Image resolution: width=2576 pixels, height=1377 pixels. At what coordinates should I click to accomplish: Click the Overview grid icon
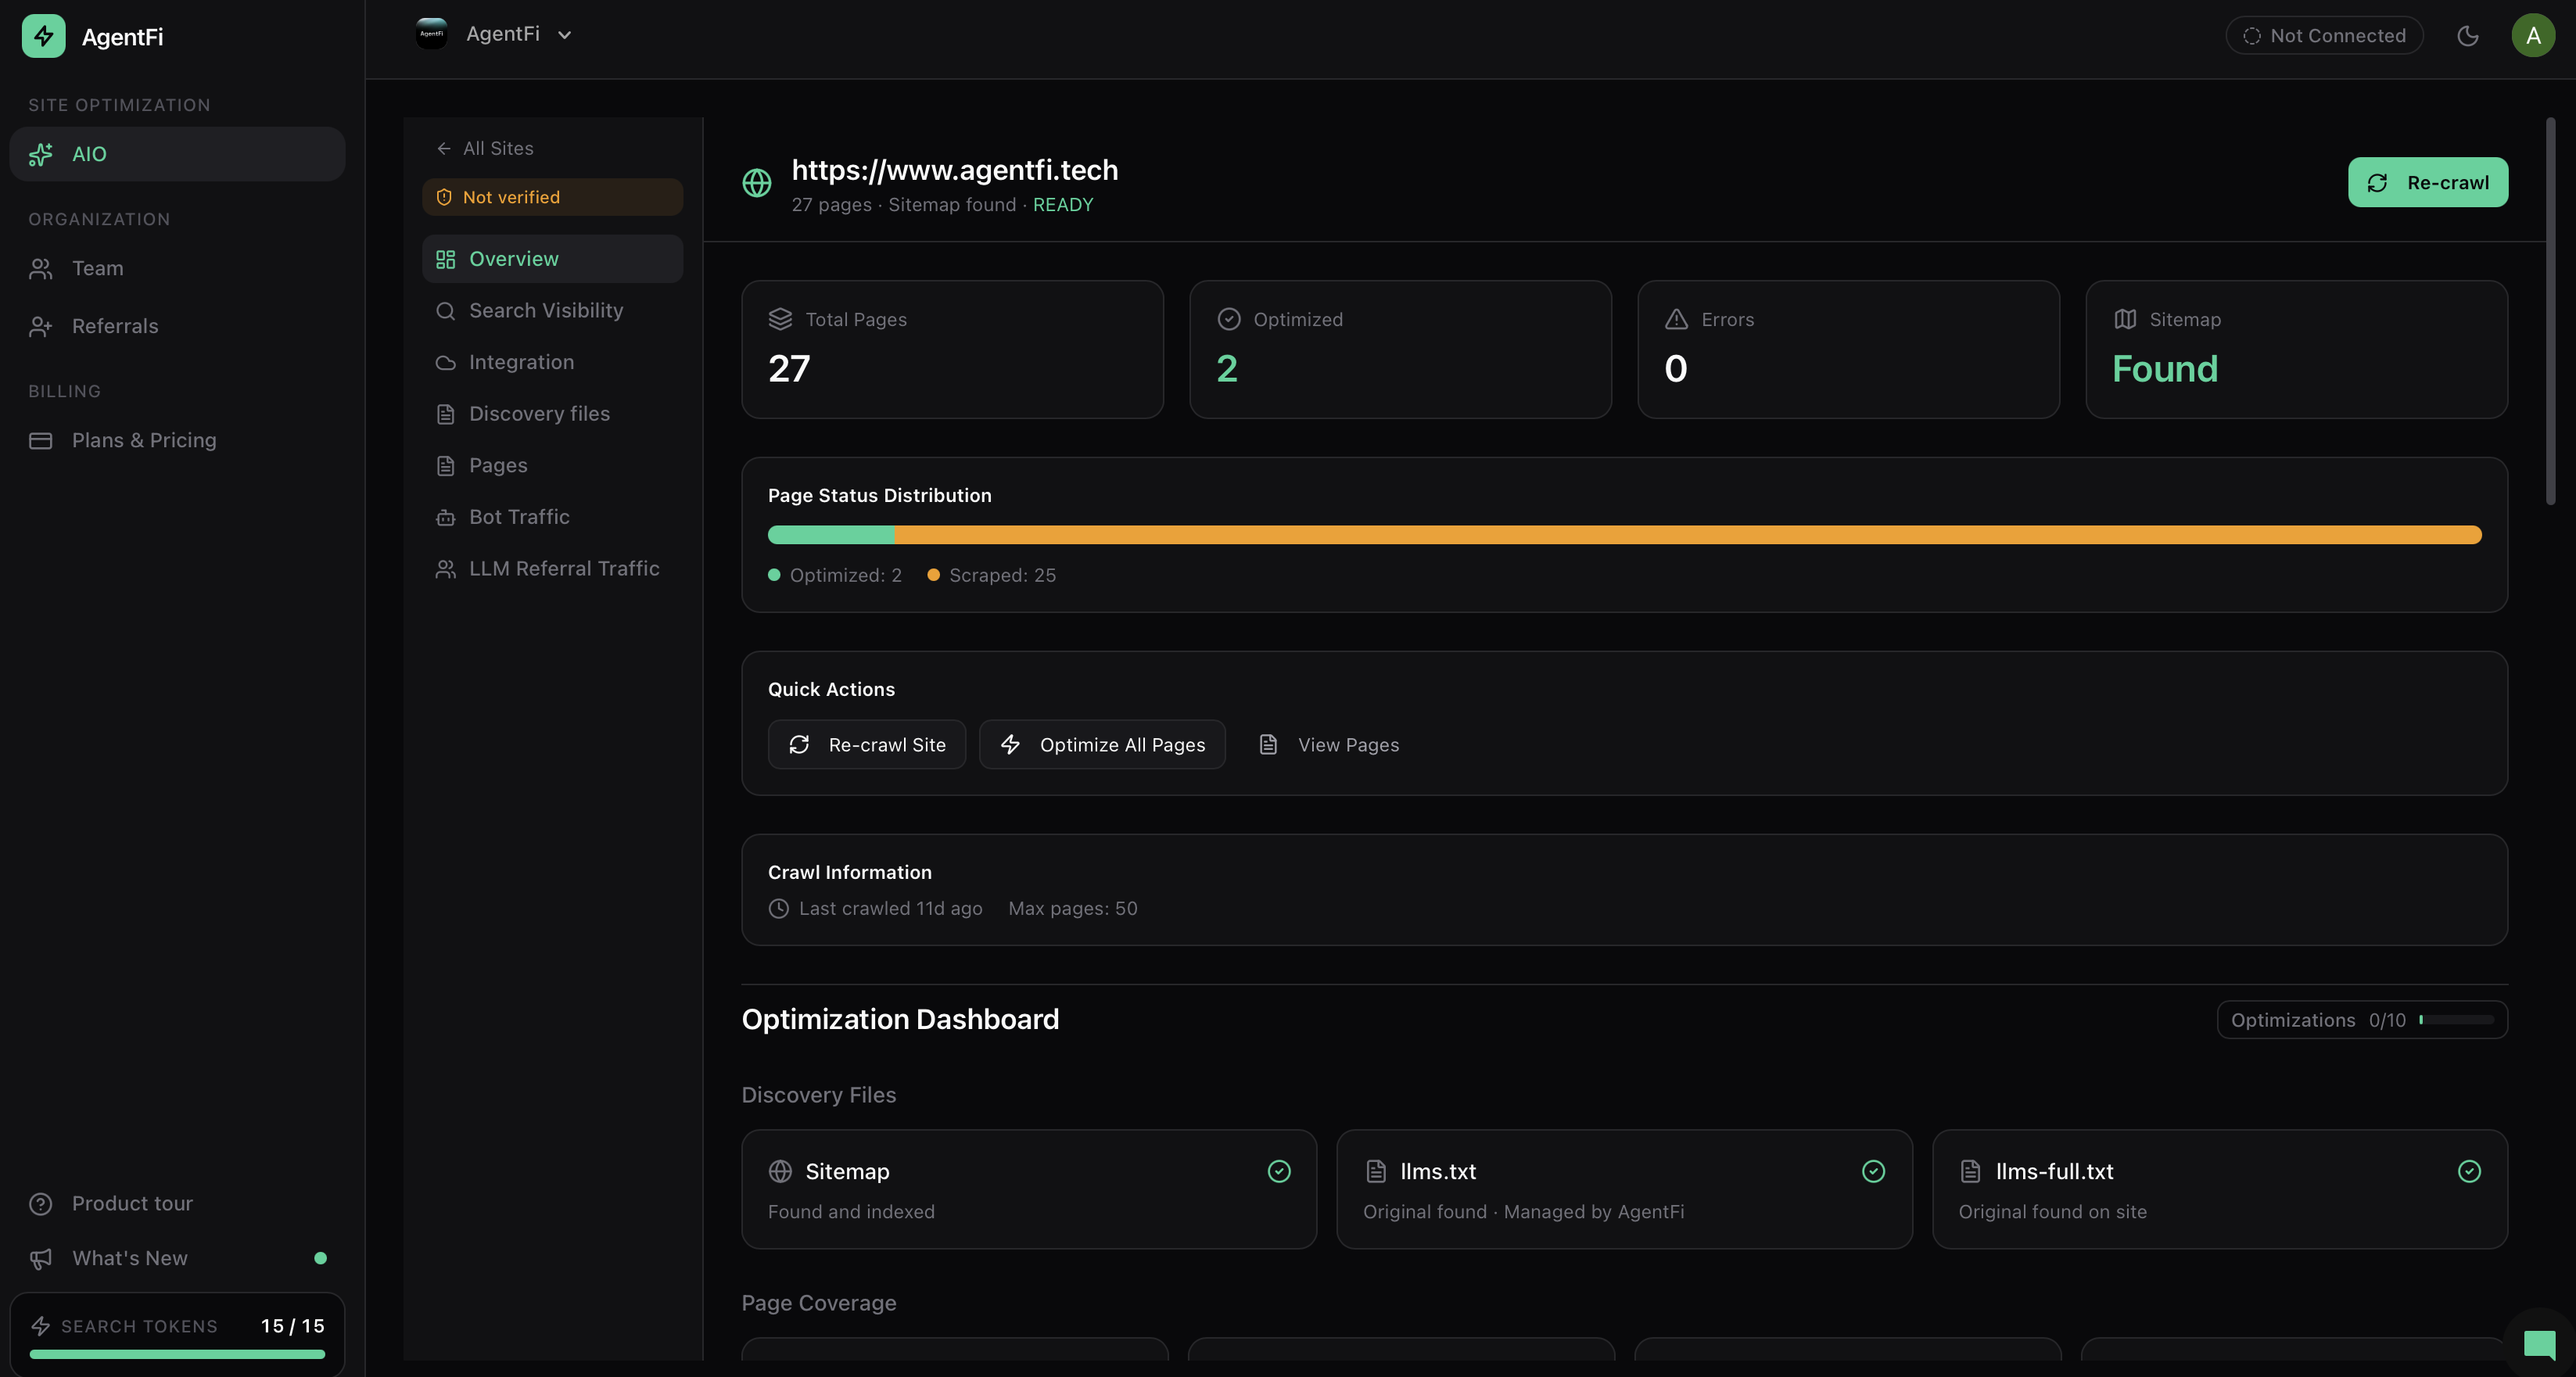[446, 259]
